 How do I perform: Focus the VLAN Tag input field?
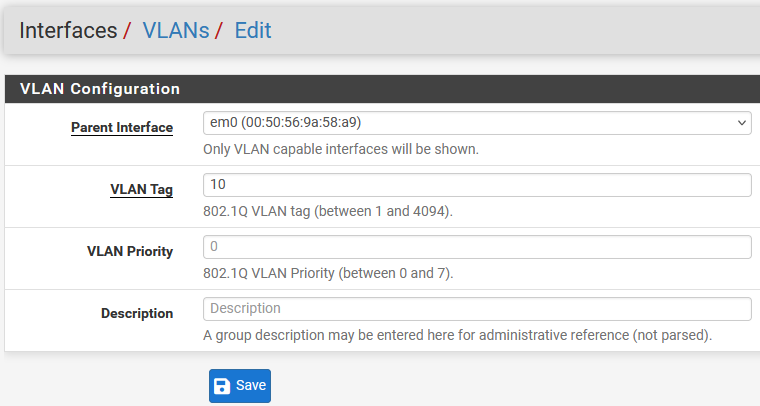coord(476,185)
